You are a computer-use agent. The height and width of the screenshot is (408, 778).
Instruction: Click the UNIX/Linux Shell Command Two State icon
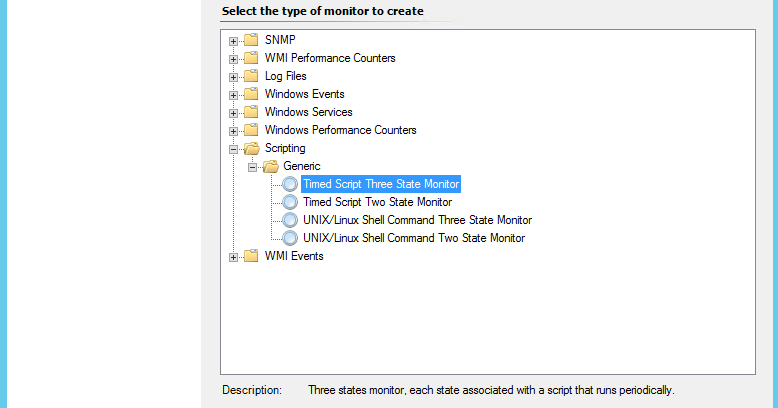290,238
